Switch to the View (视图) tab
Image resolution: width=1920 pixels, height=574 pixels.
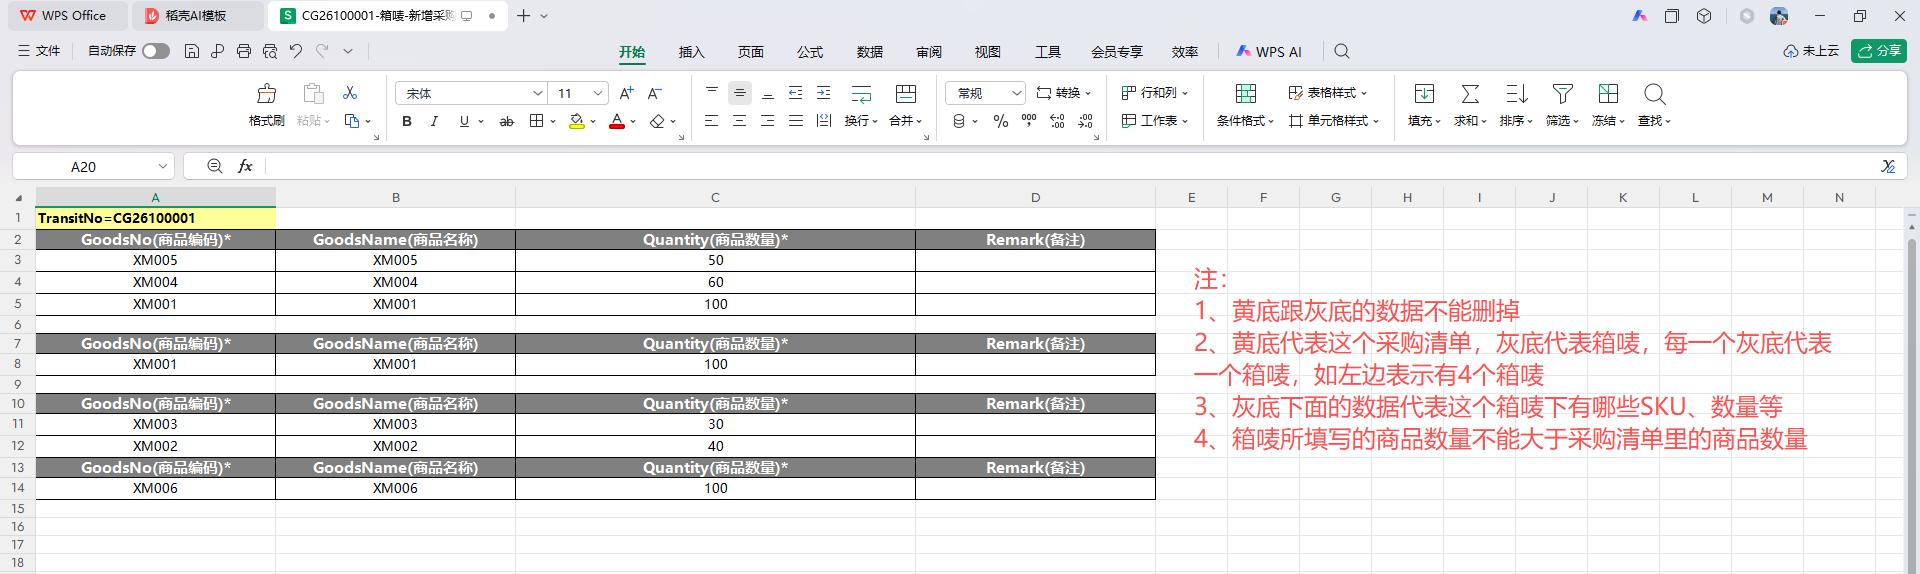(988, 52)
